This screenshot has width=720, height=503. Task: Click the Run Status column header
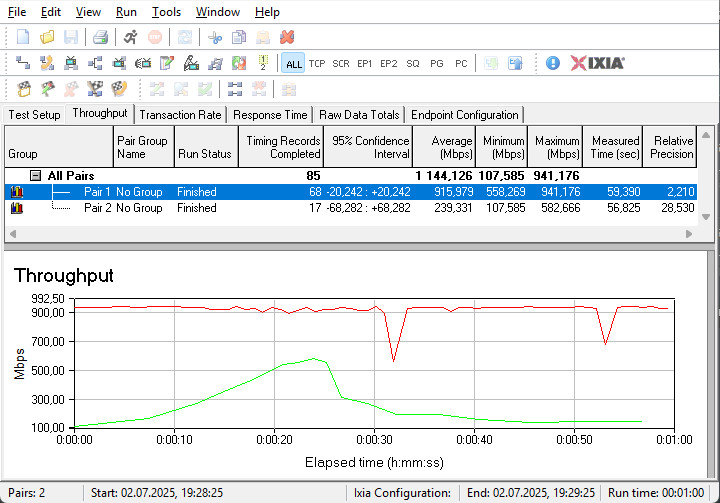pyautogui.click(x=207, y=147)
